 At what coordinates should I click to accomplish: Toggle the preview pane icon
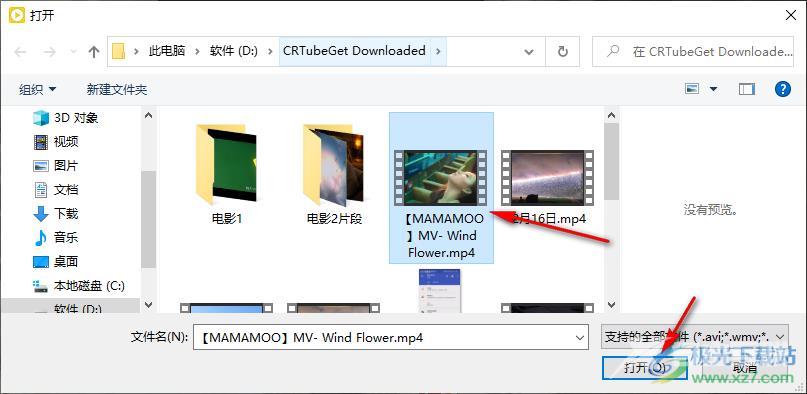(x=746, y=89)
